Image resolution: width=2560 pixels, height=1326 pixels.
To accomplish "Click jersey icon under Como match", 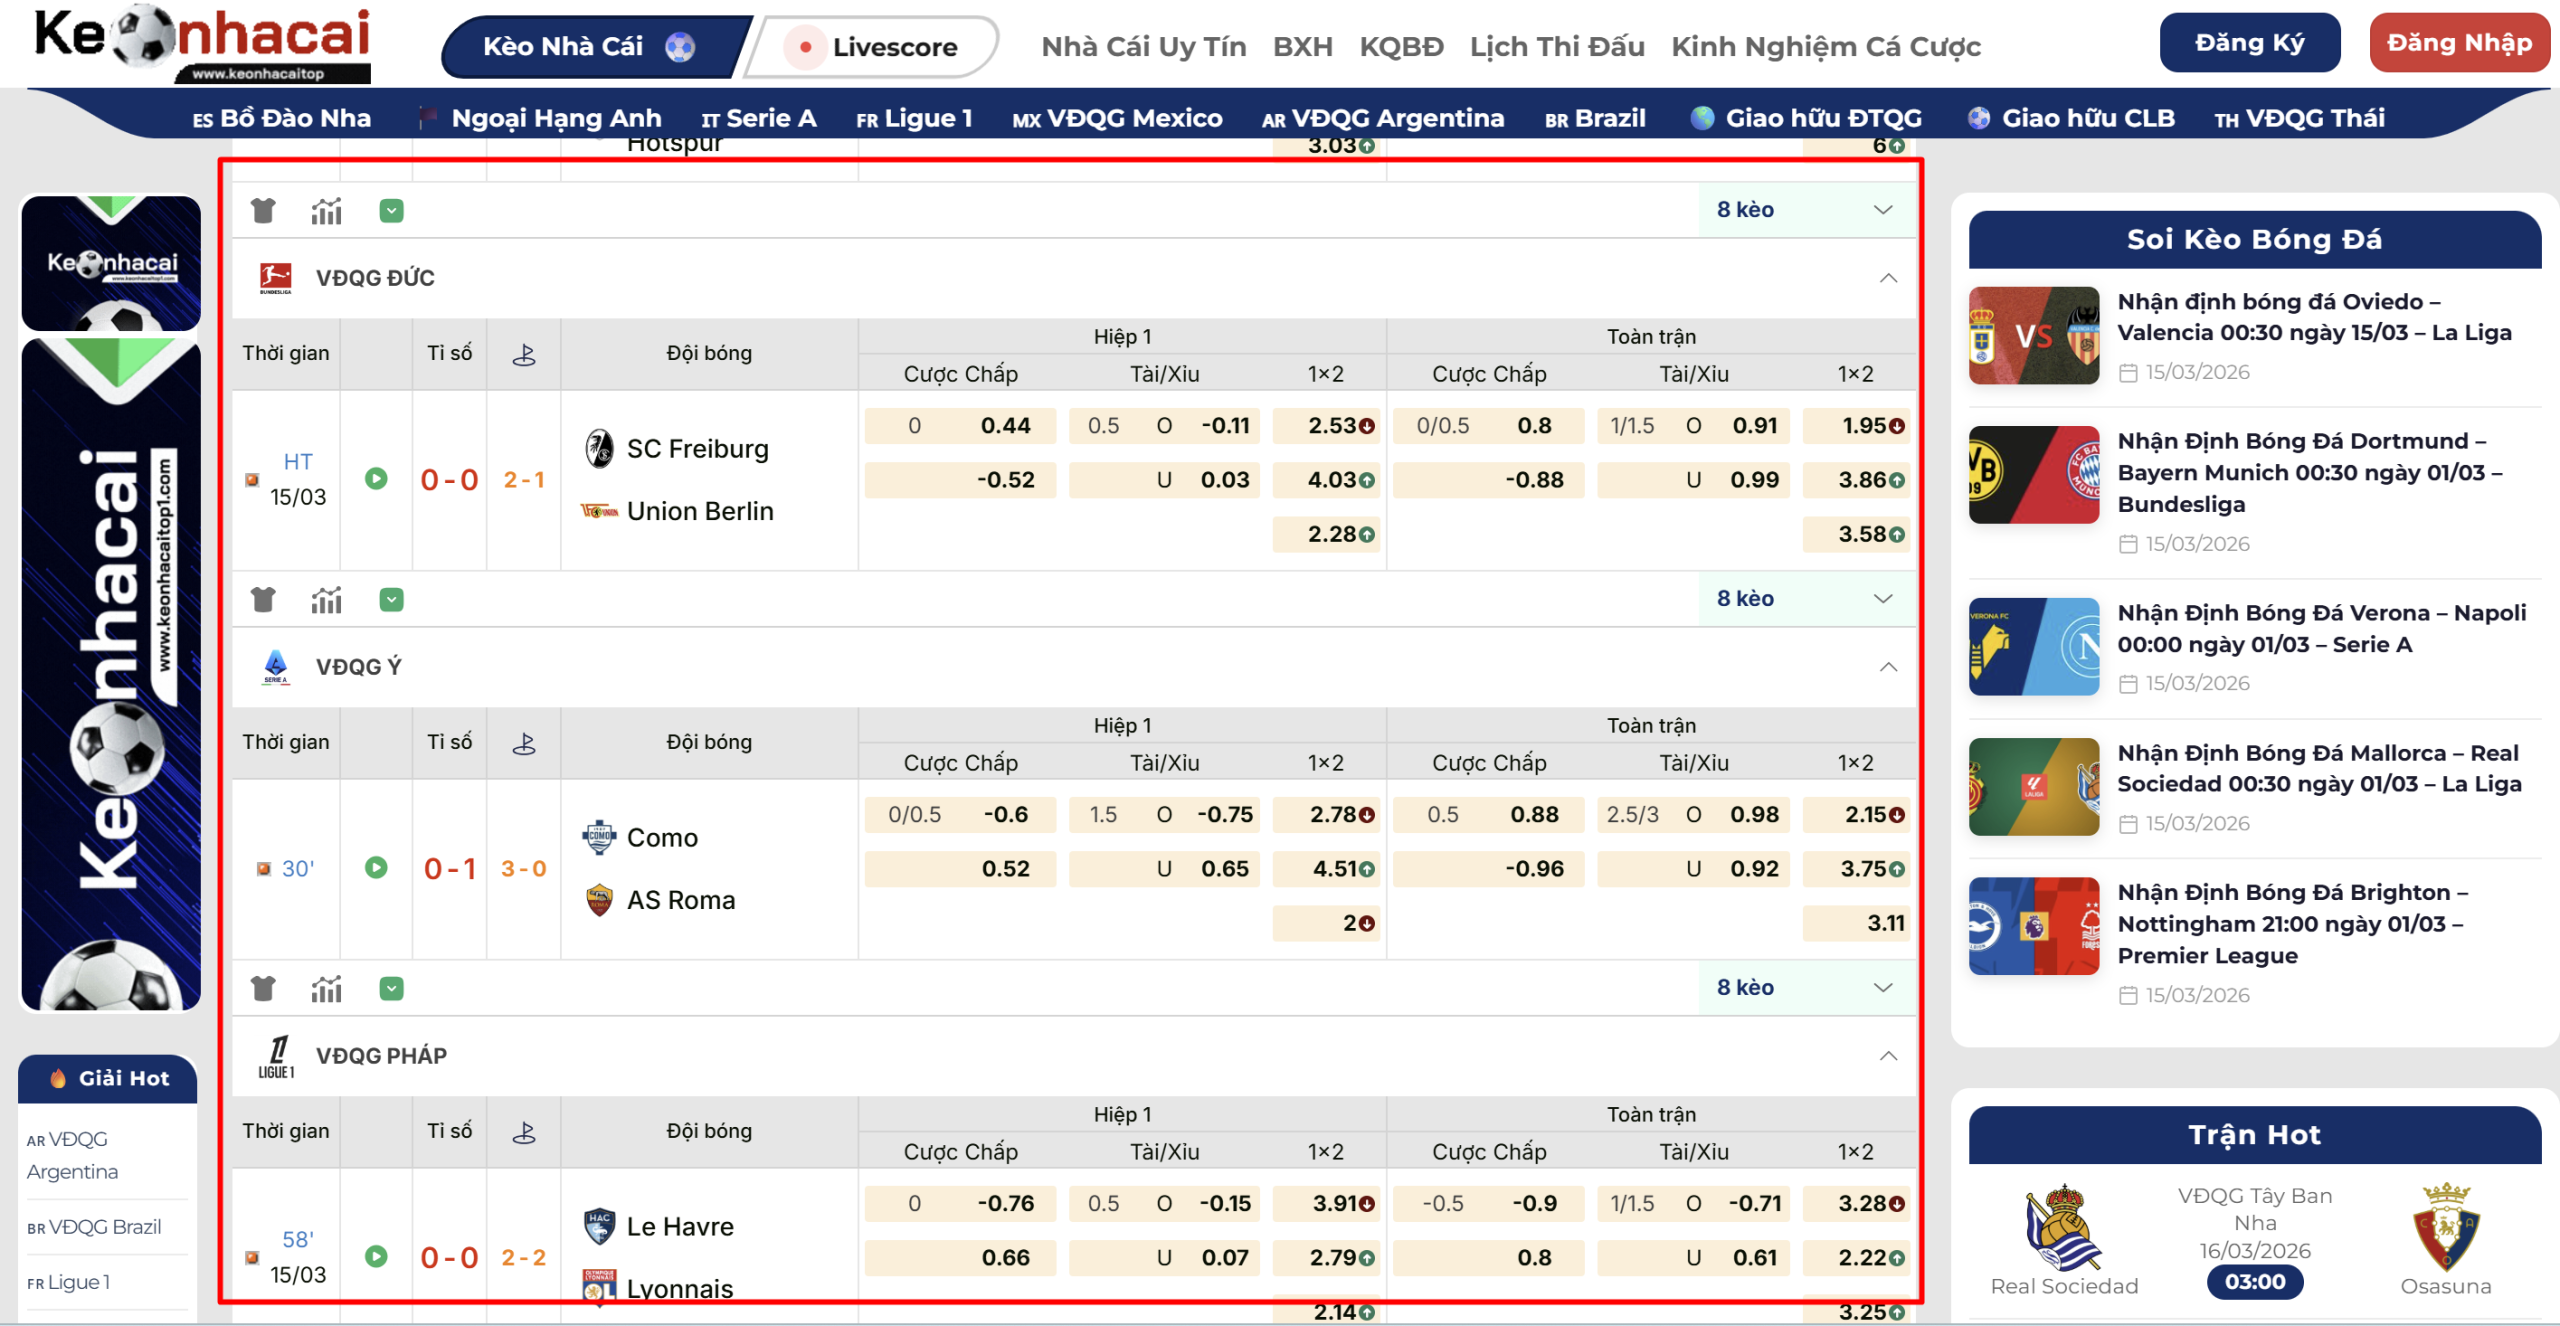I will pyautogui.click(x=263, y=988).
